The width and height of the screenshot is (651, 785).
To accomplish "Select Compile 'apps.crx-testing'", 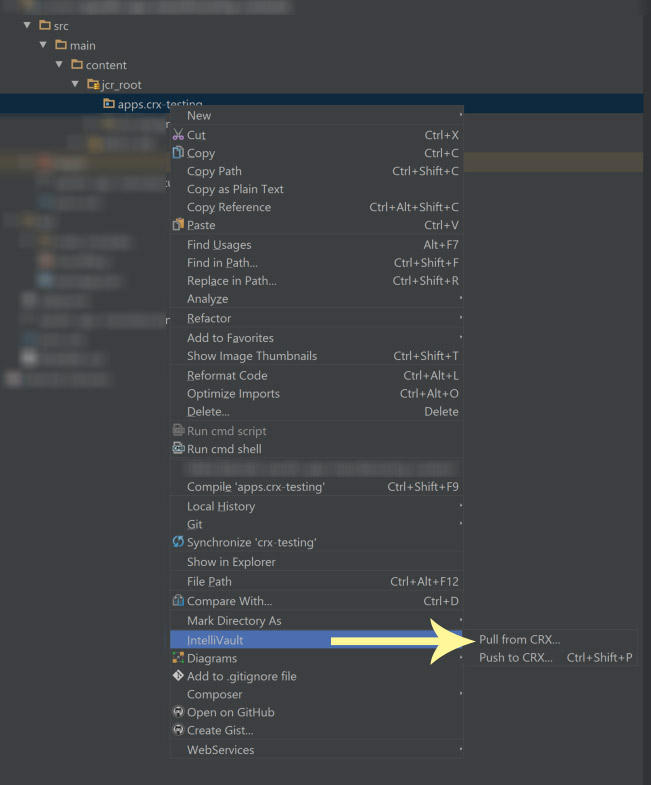I will [316, 487].
